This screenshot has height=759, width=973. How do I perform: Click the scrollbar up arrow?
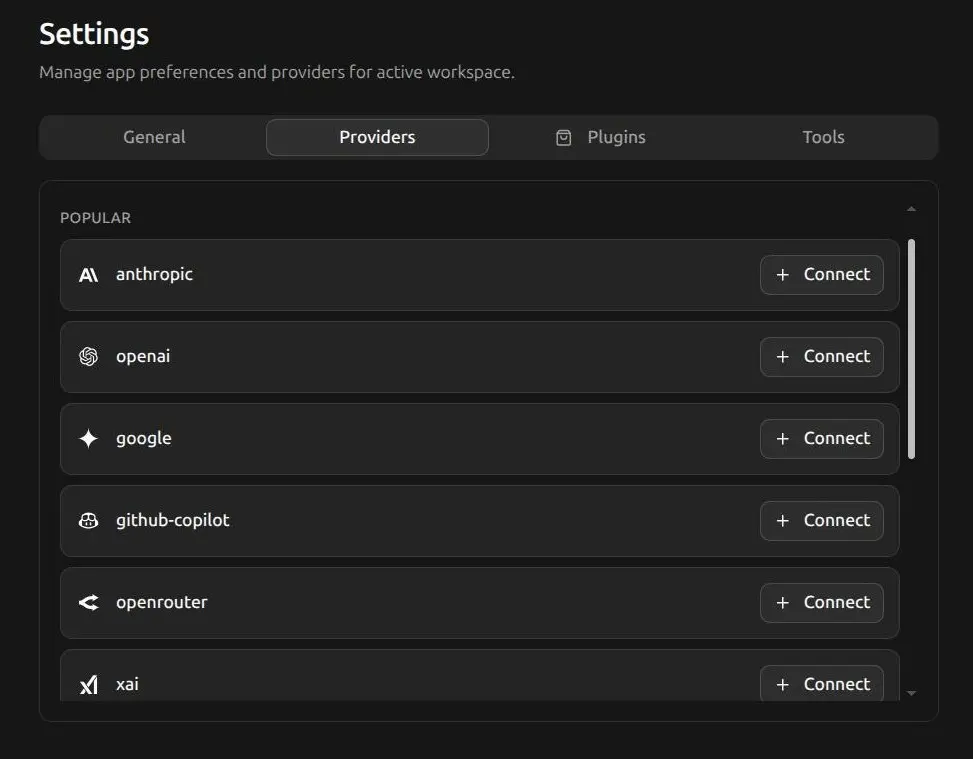coord(911,209)
